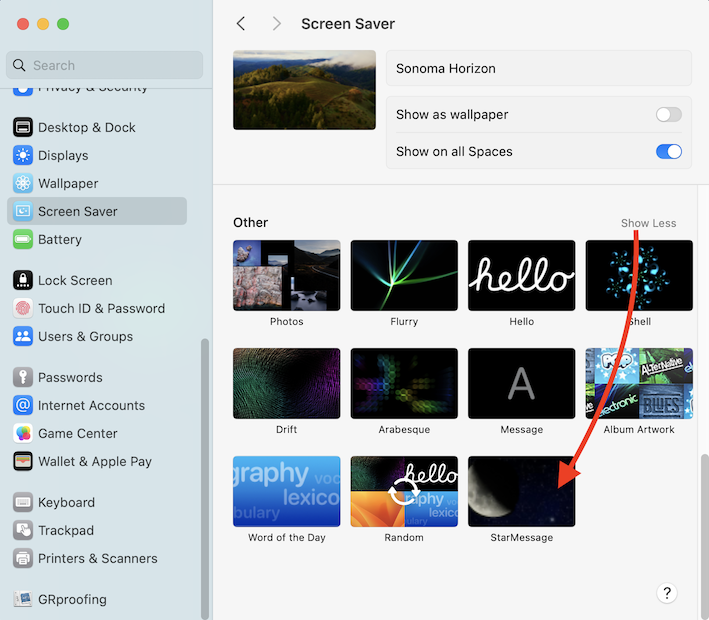Click the Trackpad icon
Image resolution: width=709 pixels, height=620 pixels.
click(x=23, y=530)
